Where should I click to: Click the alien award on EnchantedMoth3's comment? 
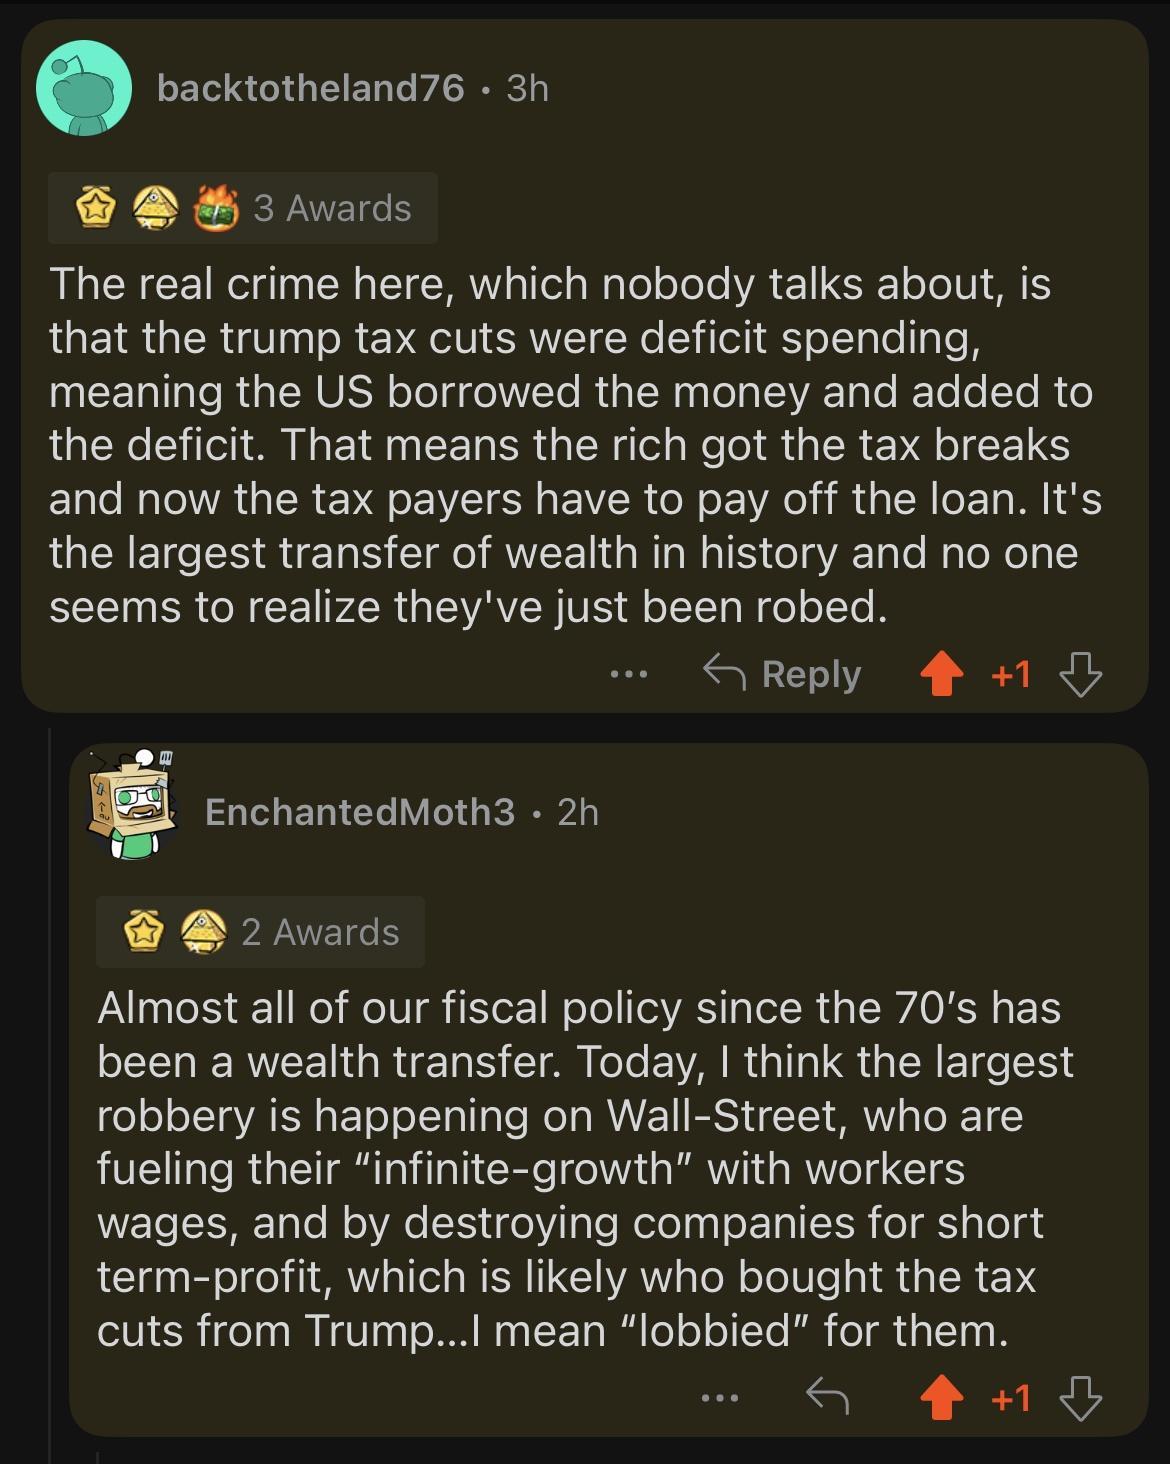point(201,932)
